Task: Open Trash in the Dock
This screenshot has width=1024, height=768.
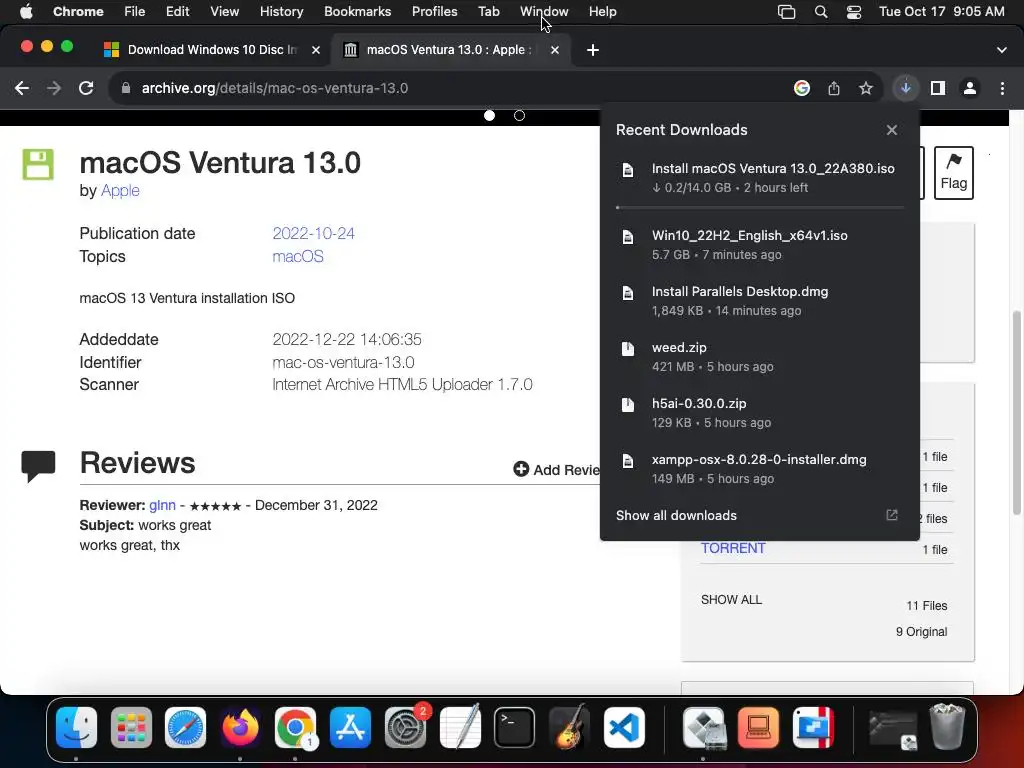Action: tap(947, 727)
